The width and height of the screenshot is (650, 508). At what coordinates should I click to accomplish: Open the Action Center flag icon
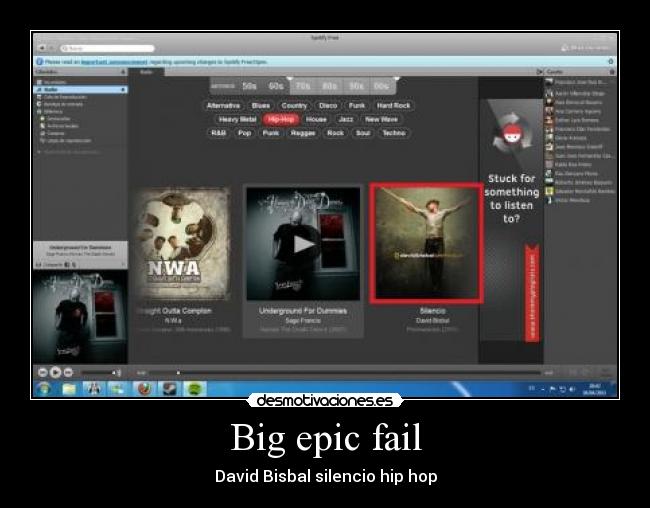click(553, 389)
